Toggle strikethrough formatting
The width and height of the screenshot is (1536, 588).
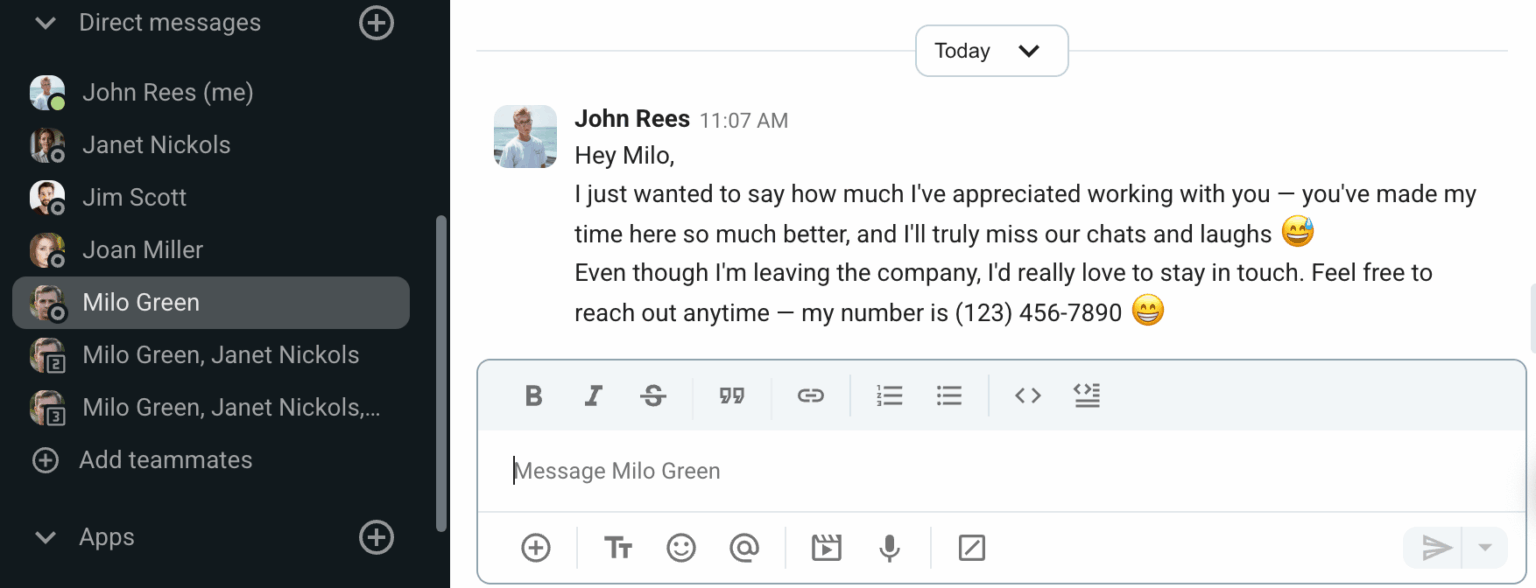pos(653,395)
